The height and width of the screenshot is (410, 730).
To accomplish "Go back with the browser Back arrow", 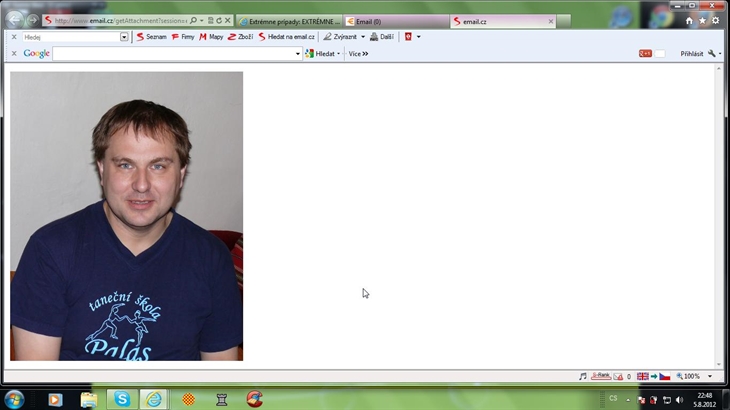I will 14,20.
